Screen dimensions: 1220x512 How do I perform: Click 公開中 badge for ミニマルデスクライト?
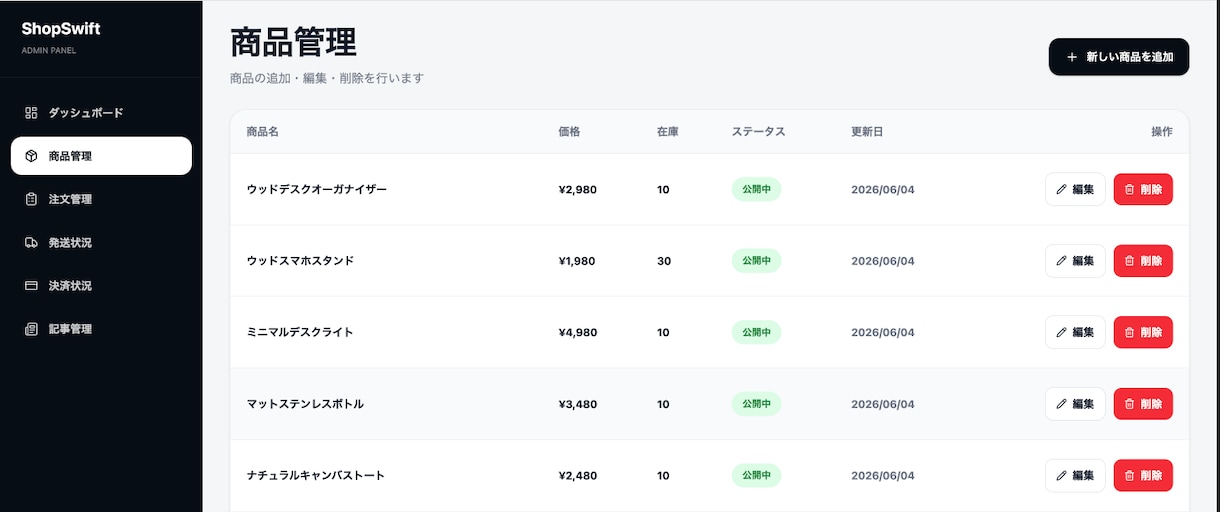(756, 332)
